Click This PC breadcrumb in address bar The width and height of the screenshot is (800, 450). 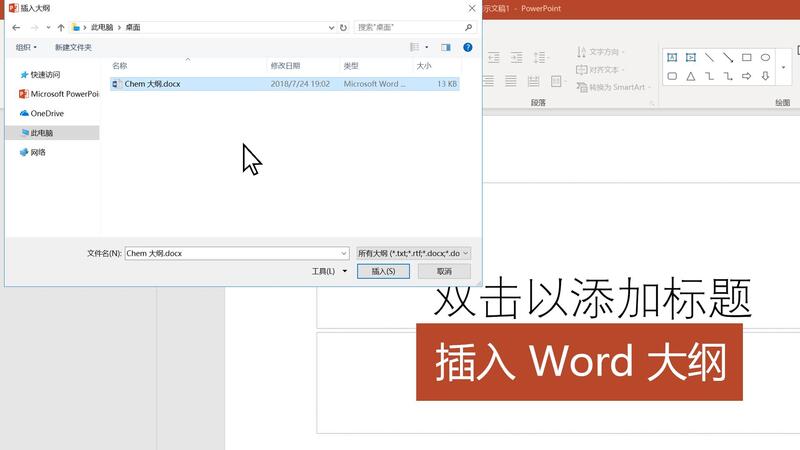coord(102,28)
